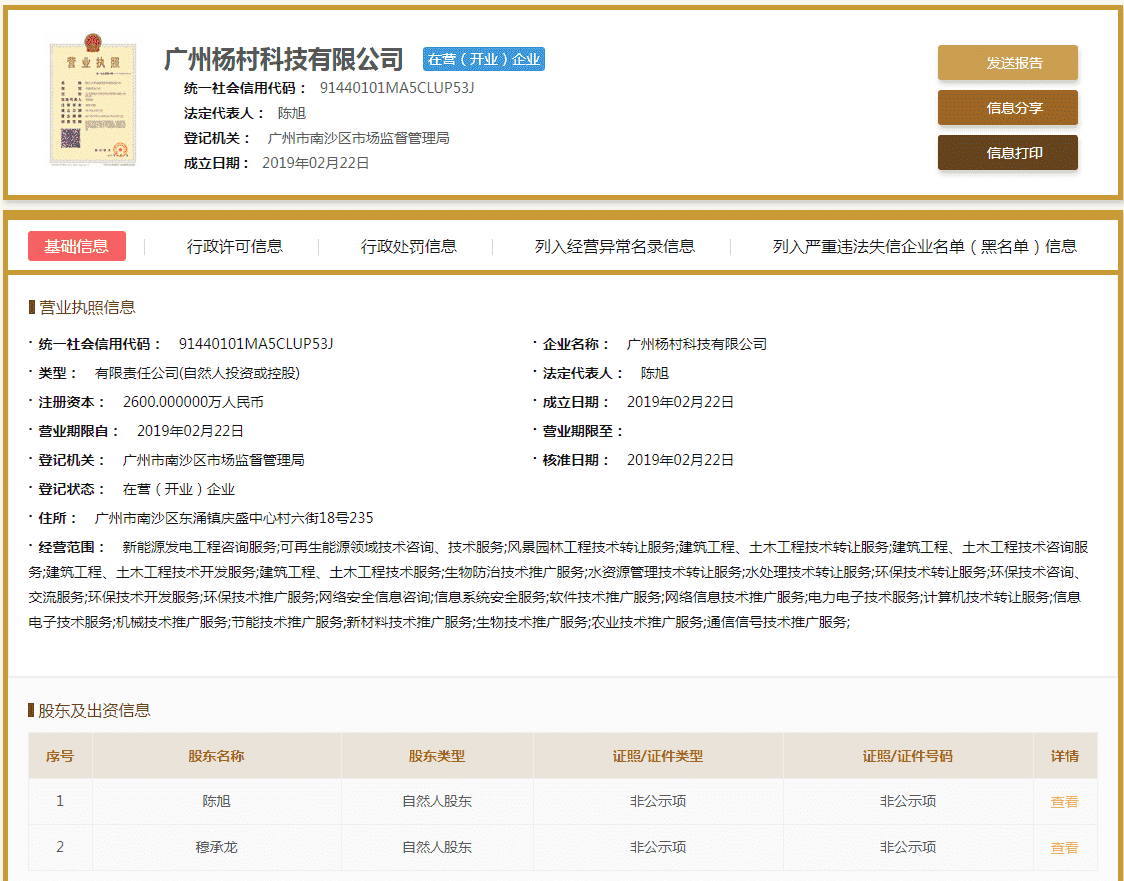Open the 行政处罚信息 tab
Image resolution: width=1124 pixels, height=881 pixels.
coord(409,247)
